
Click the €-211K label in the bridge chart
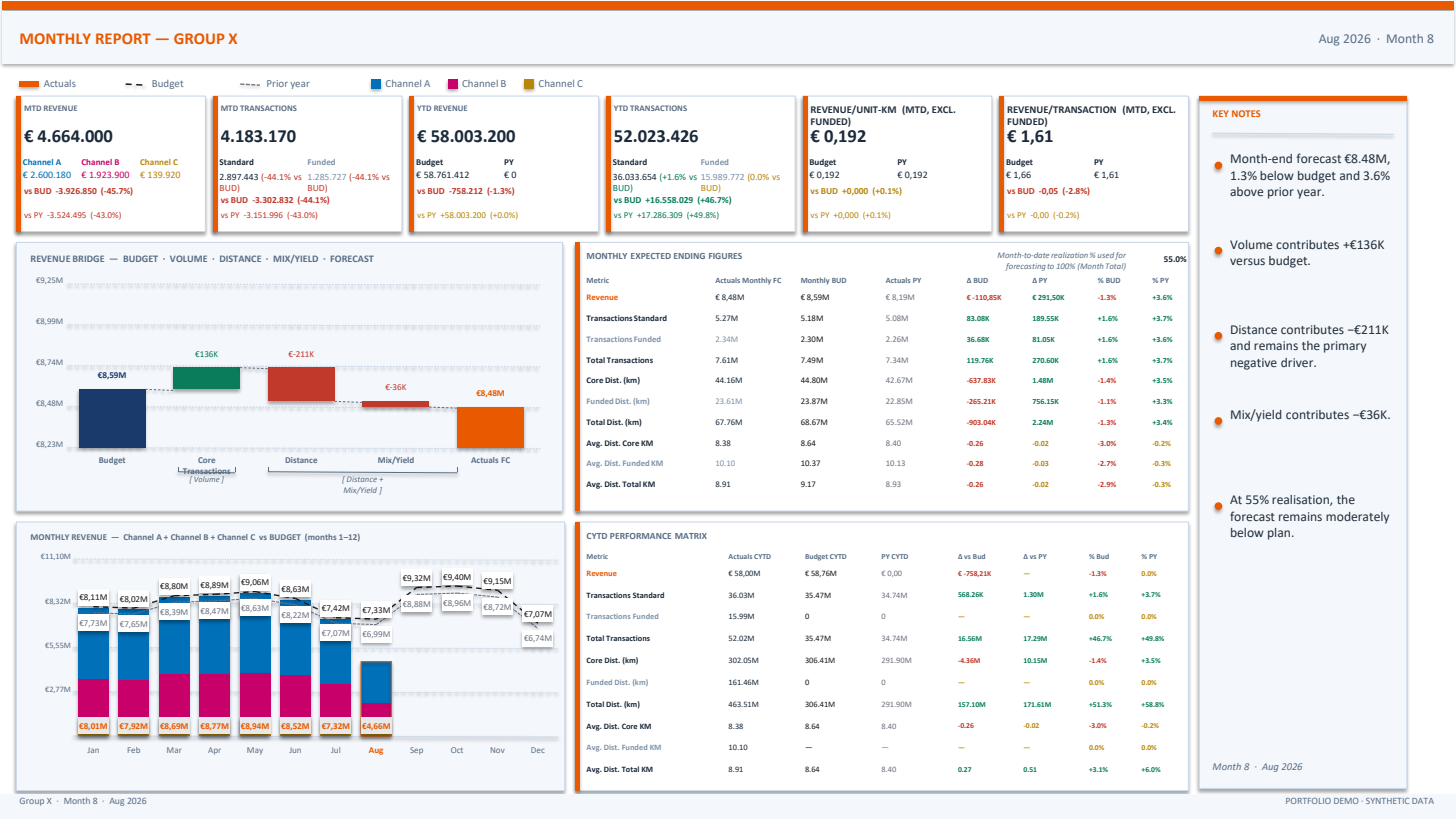pos(301,354)
